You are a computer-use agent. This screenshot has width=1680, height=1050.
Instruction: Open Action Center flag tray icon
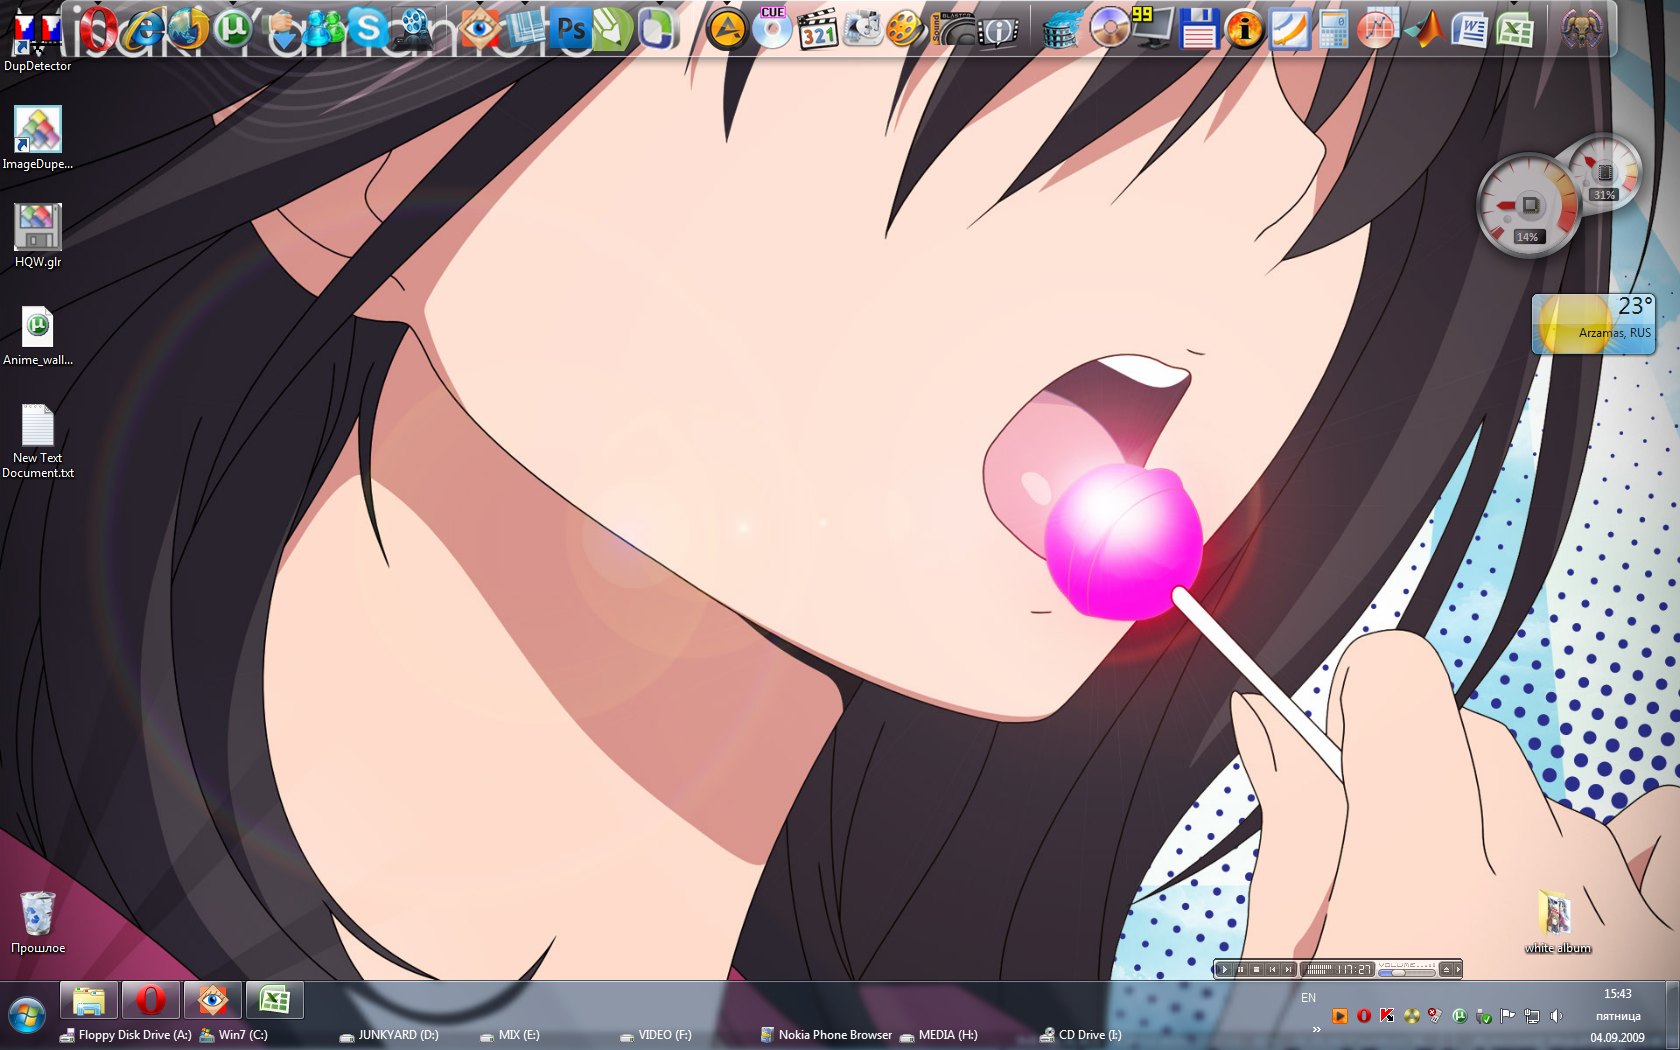click(1507, 1016)
